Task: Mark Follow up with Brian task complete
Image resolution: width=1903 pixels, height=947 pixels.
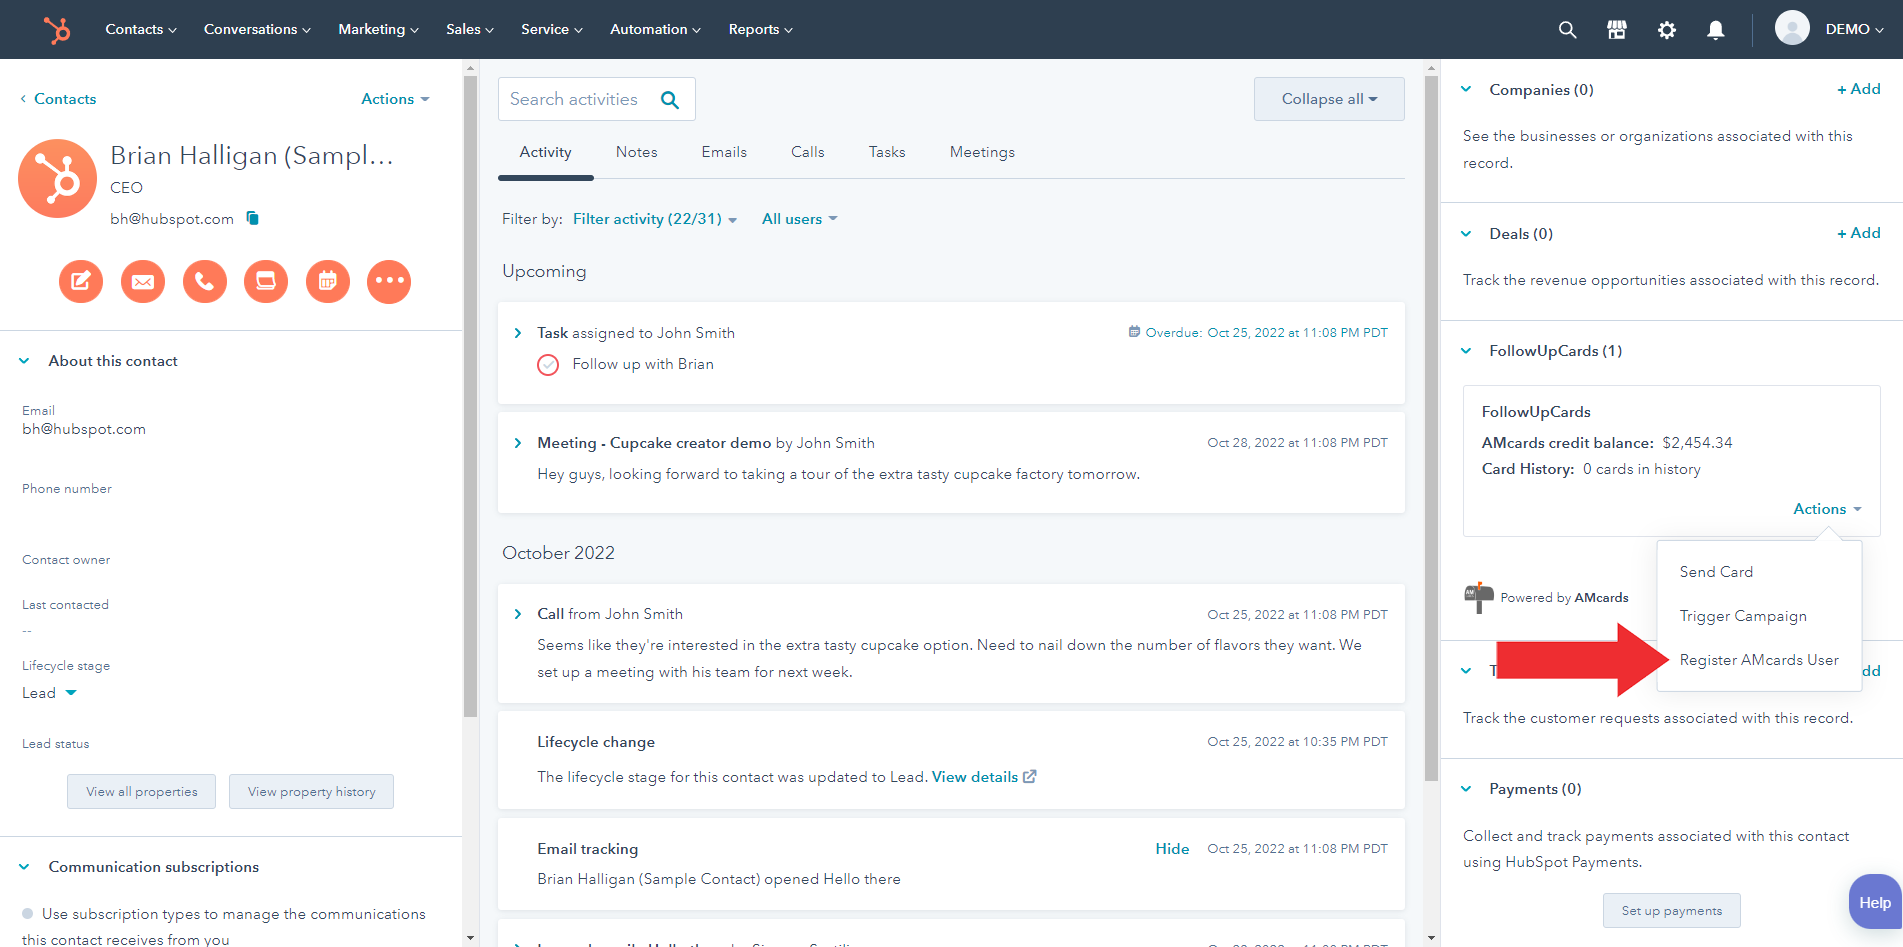Action: point(548,365)
